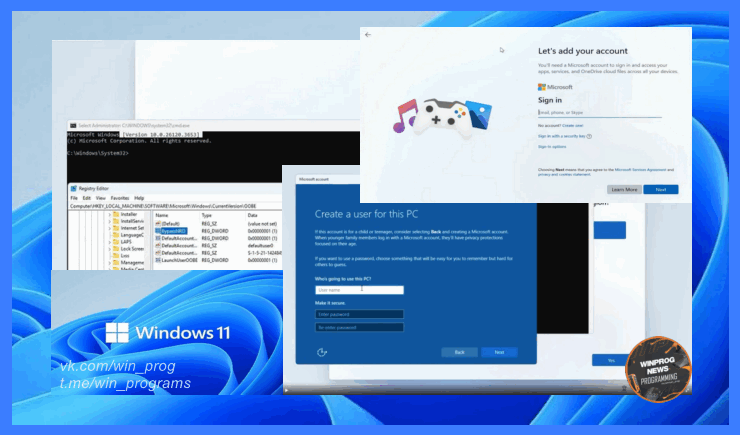Expand the Internet Settings key in registry tree
This screenshot has width=740, height=435.
coord(110,228)
